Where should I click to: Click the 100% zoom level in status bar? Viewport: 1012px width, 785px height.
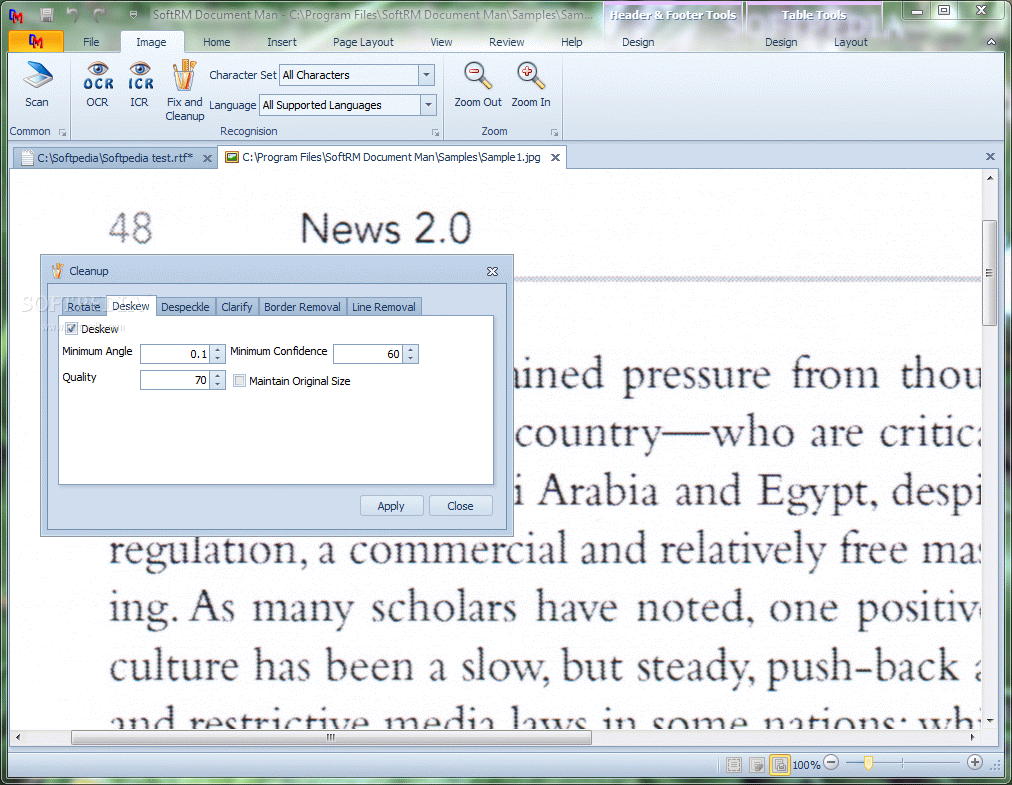pyautogui.click(x=806, y=765)
